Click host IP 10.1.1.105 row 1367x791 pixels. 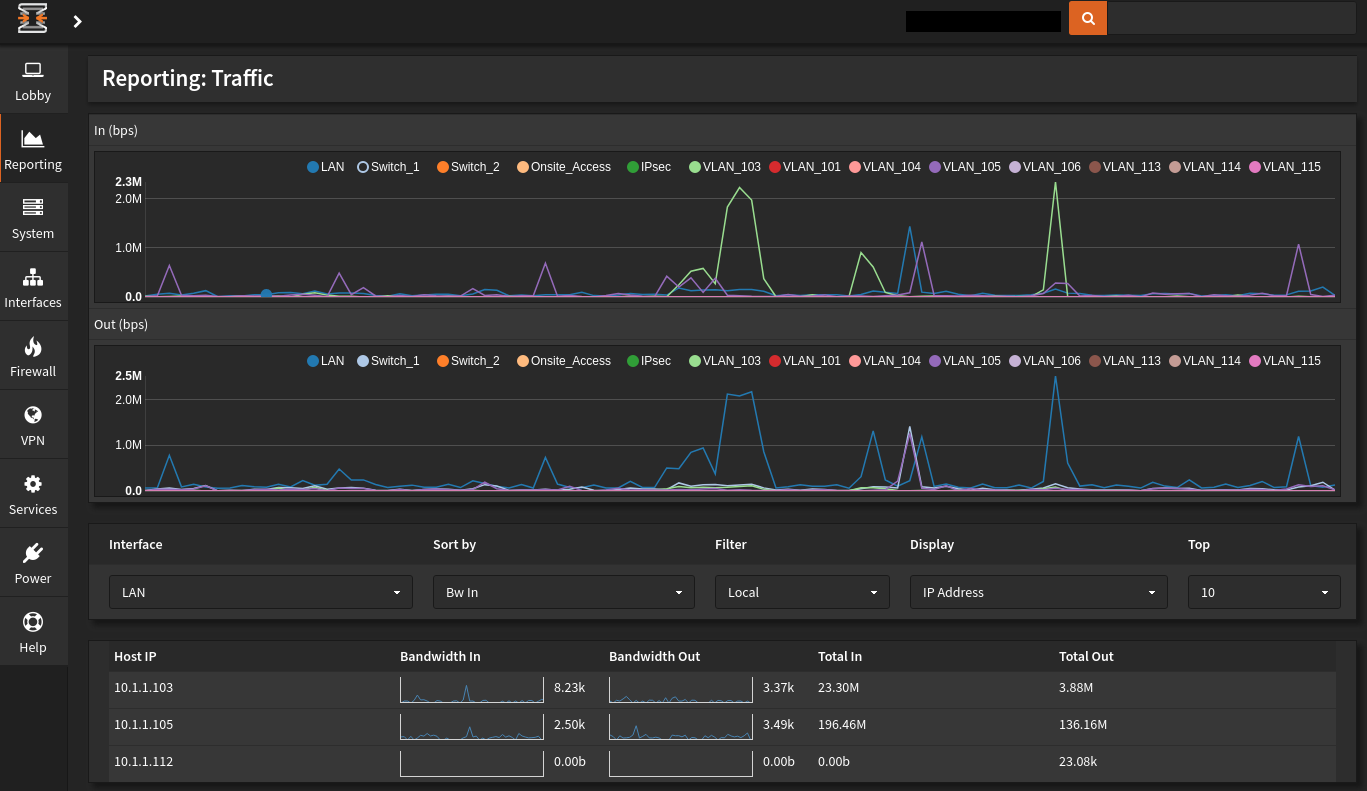(144, 725)
